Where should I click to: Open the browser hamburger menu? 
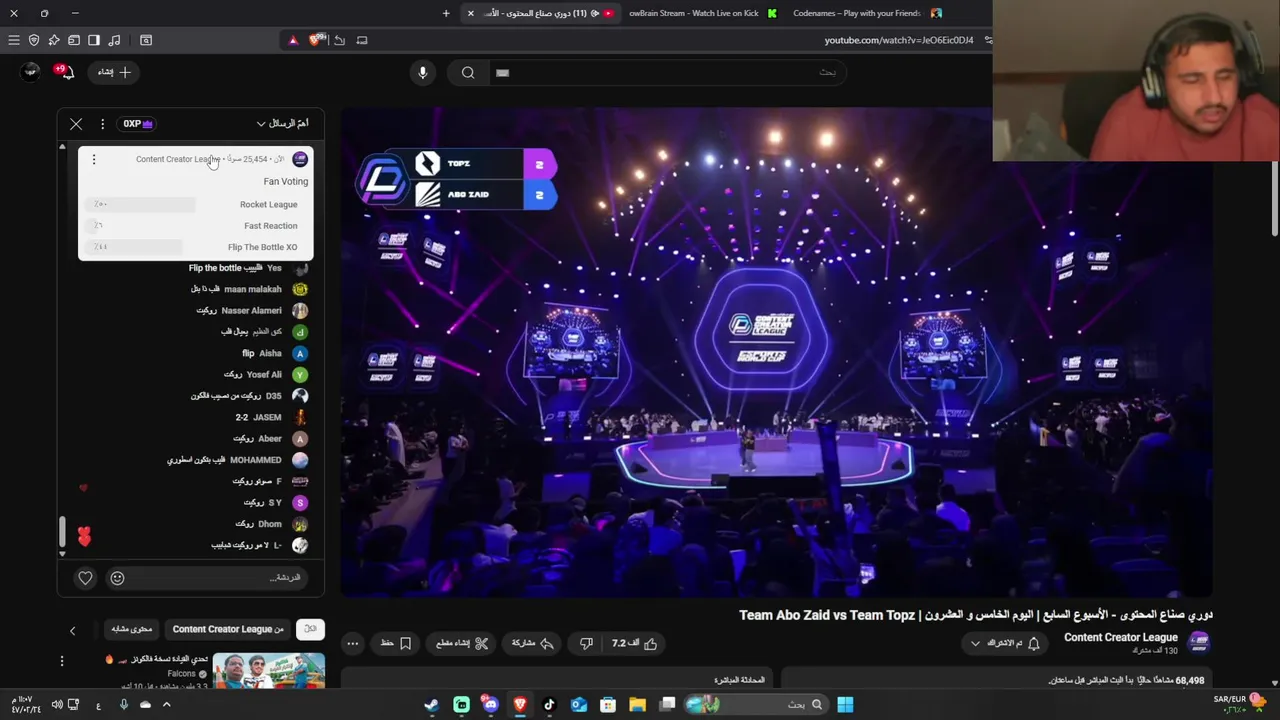click(x=14, y=40)
